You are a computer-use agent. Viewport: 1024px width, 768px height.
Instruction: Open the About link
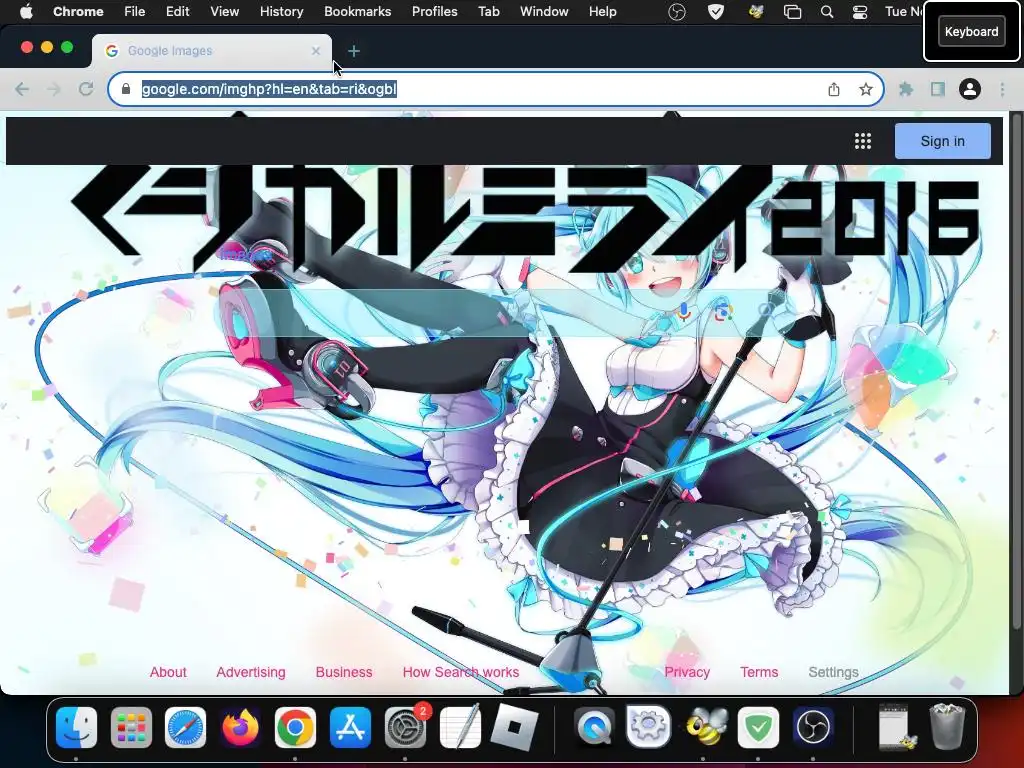click(168, 672)
